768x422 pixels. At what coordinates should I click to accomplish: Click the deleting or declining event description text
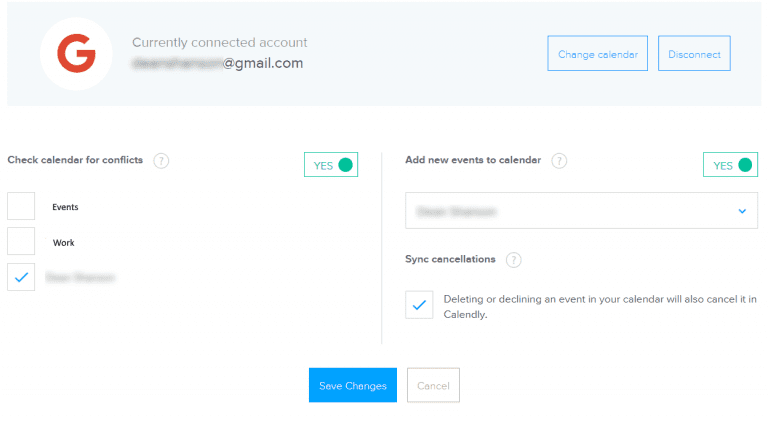pos(600,306)
